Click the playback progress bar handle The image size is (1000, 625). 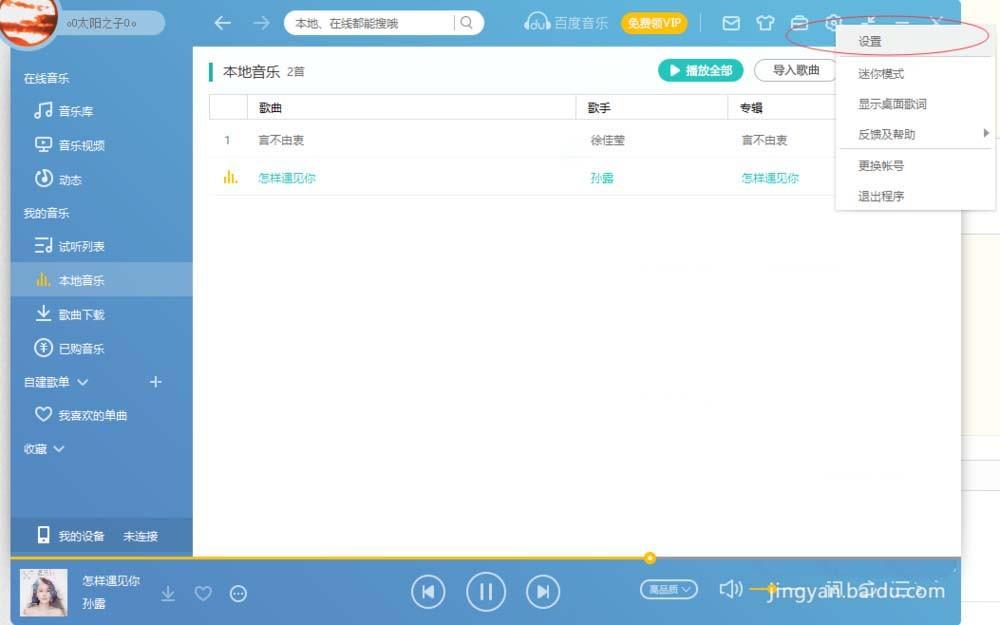pos(650,558)
